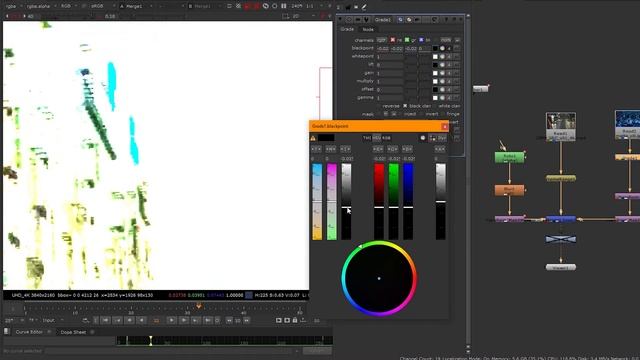Click the first blackpoint value field
The image size is (640, 360).
coord(383,49)
